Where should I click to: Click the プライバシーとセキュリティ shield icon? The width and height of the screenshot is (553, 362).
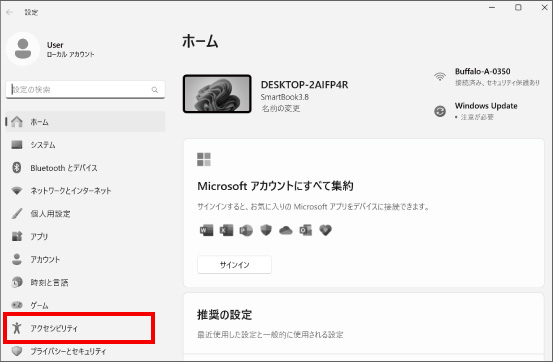[x=17, y=351]
